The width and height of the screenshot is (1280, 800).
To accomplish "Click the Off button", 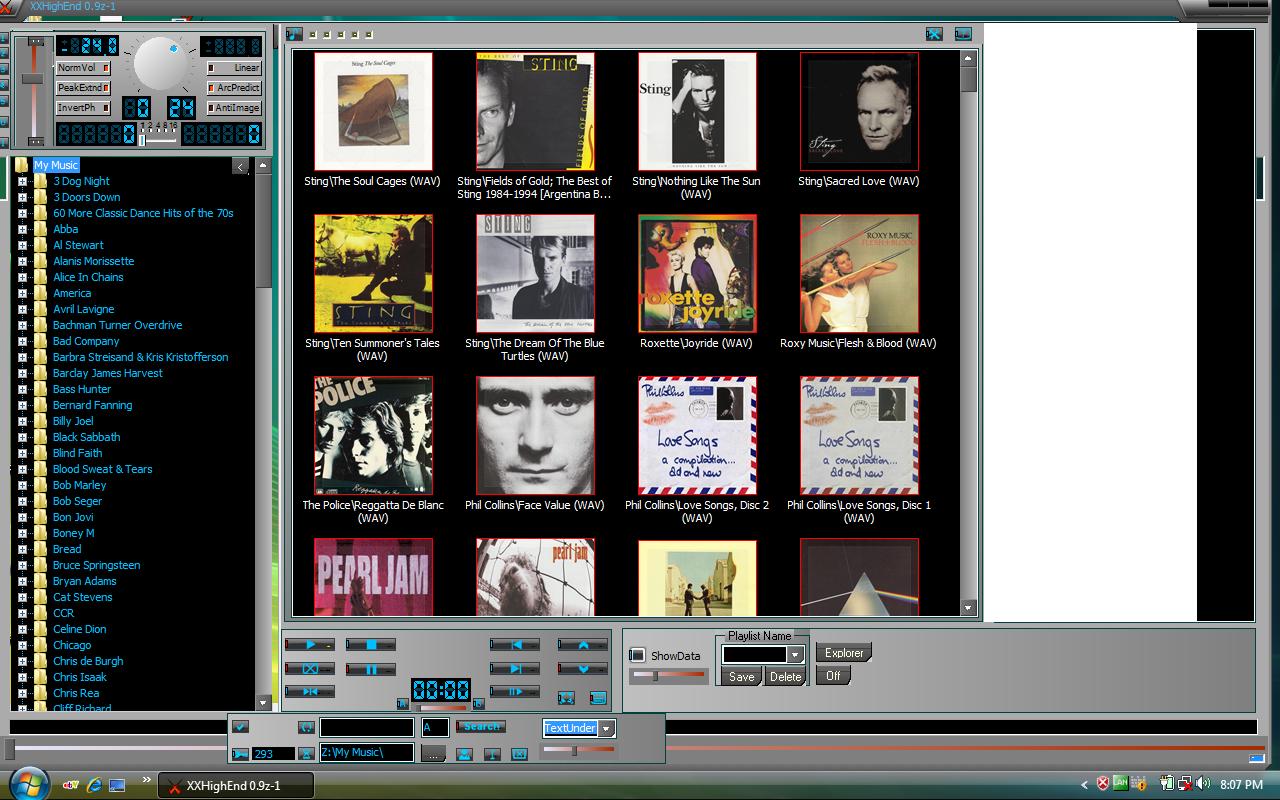I will tap(833, 676).
